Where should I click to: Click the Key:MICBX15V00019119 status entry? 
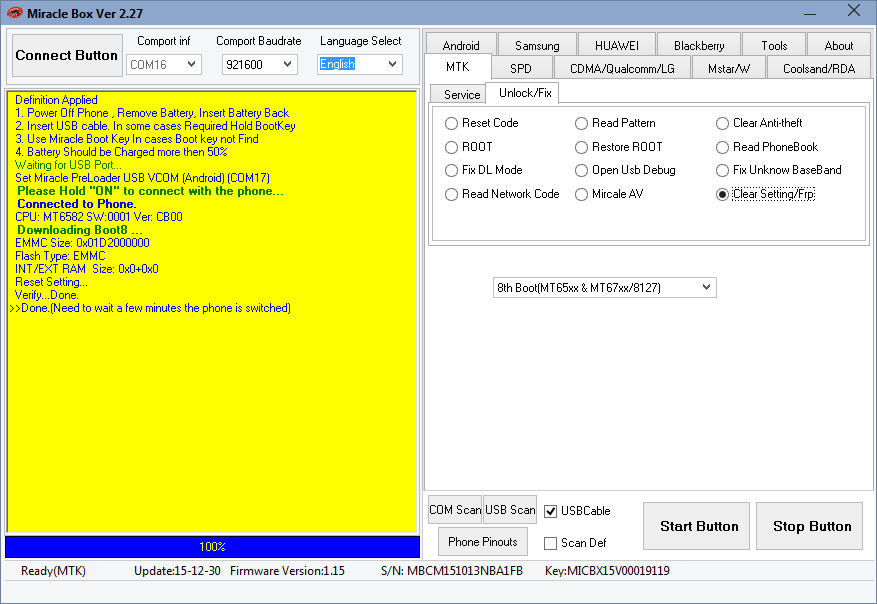pyautogui.click(x=607, y=571)
